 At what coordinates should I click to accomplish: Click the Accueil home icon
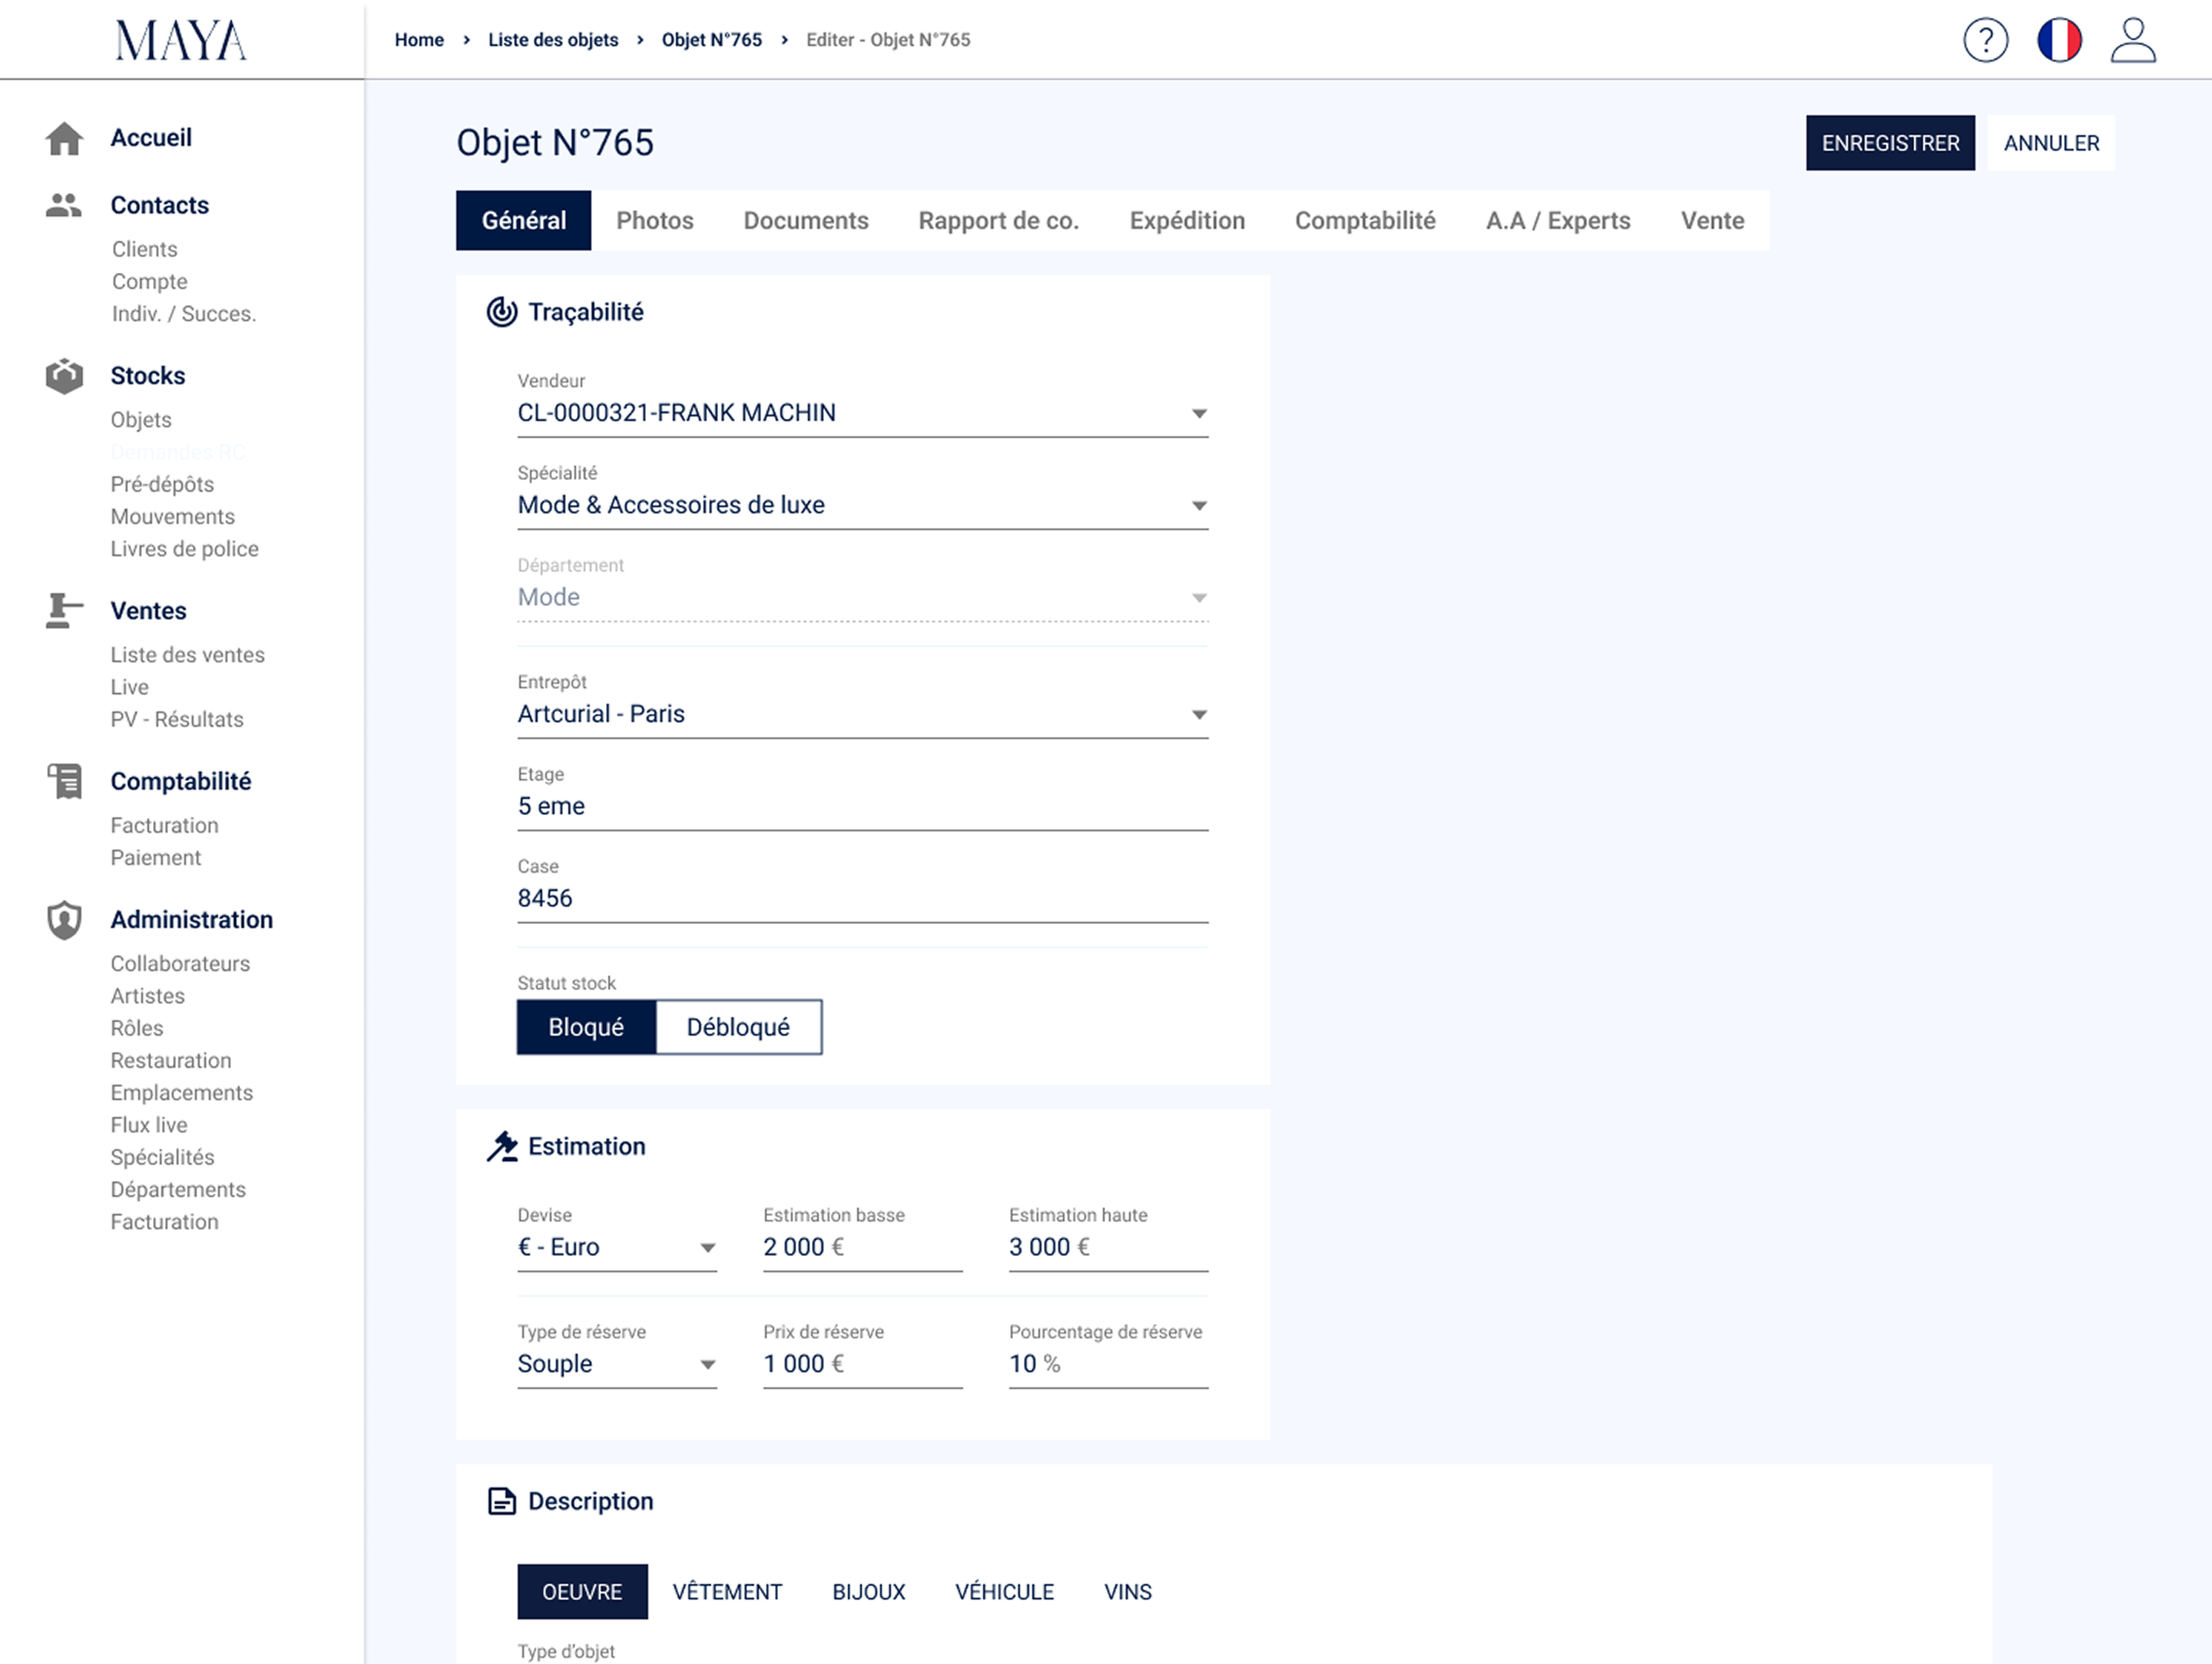coord(64,138)
